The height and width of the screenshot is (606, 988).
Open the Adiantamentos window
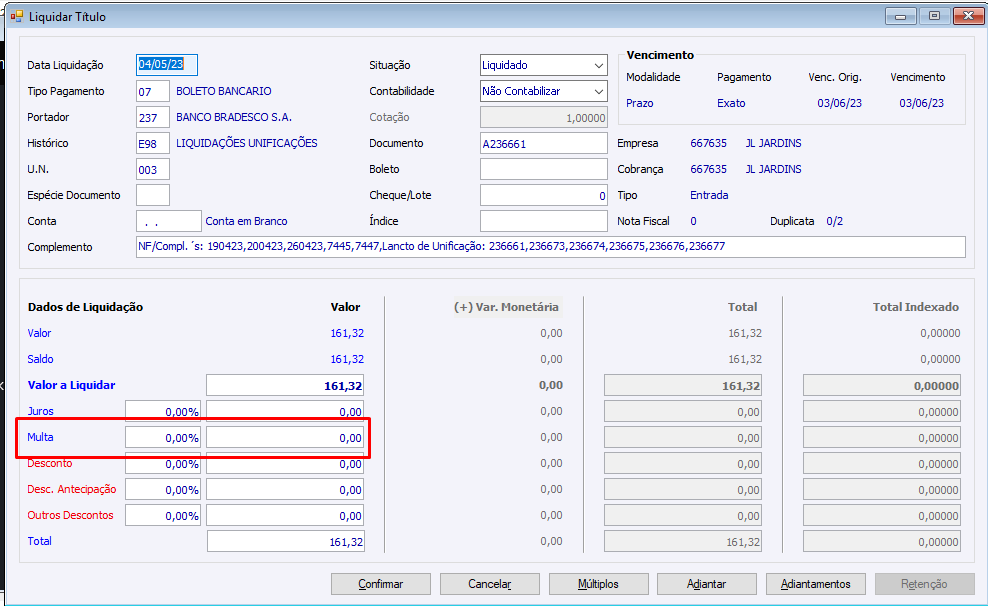815,584
